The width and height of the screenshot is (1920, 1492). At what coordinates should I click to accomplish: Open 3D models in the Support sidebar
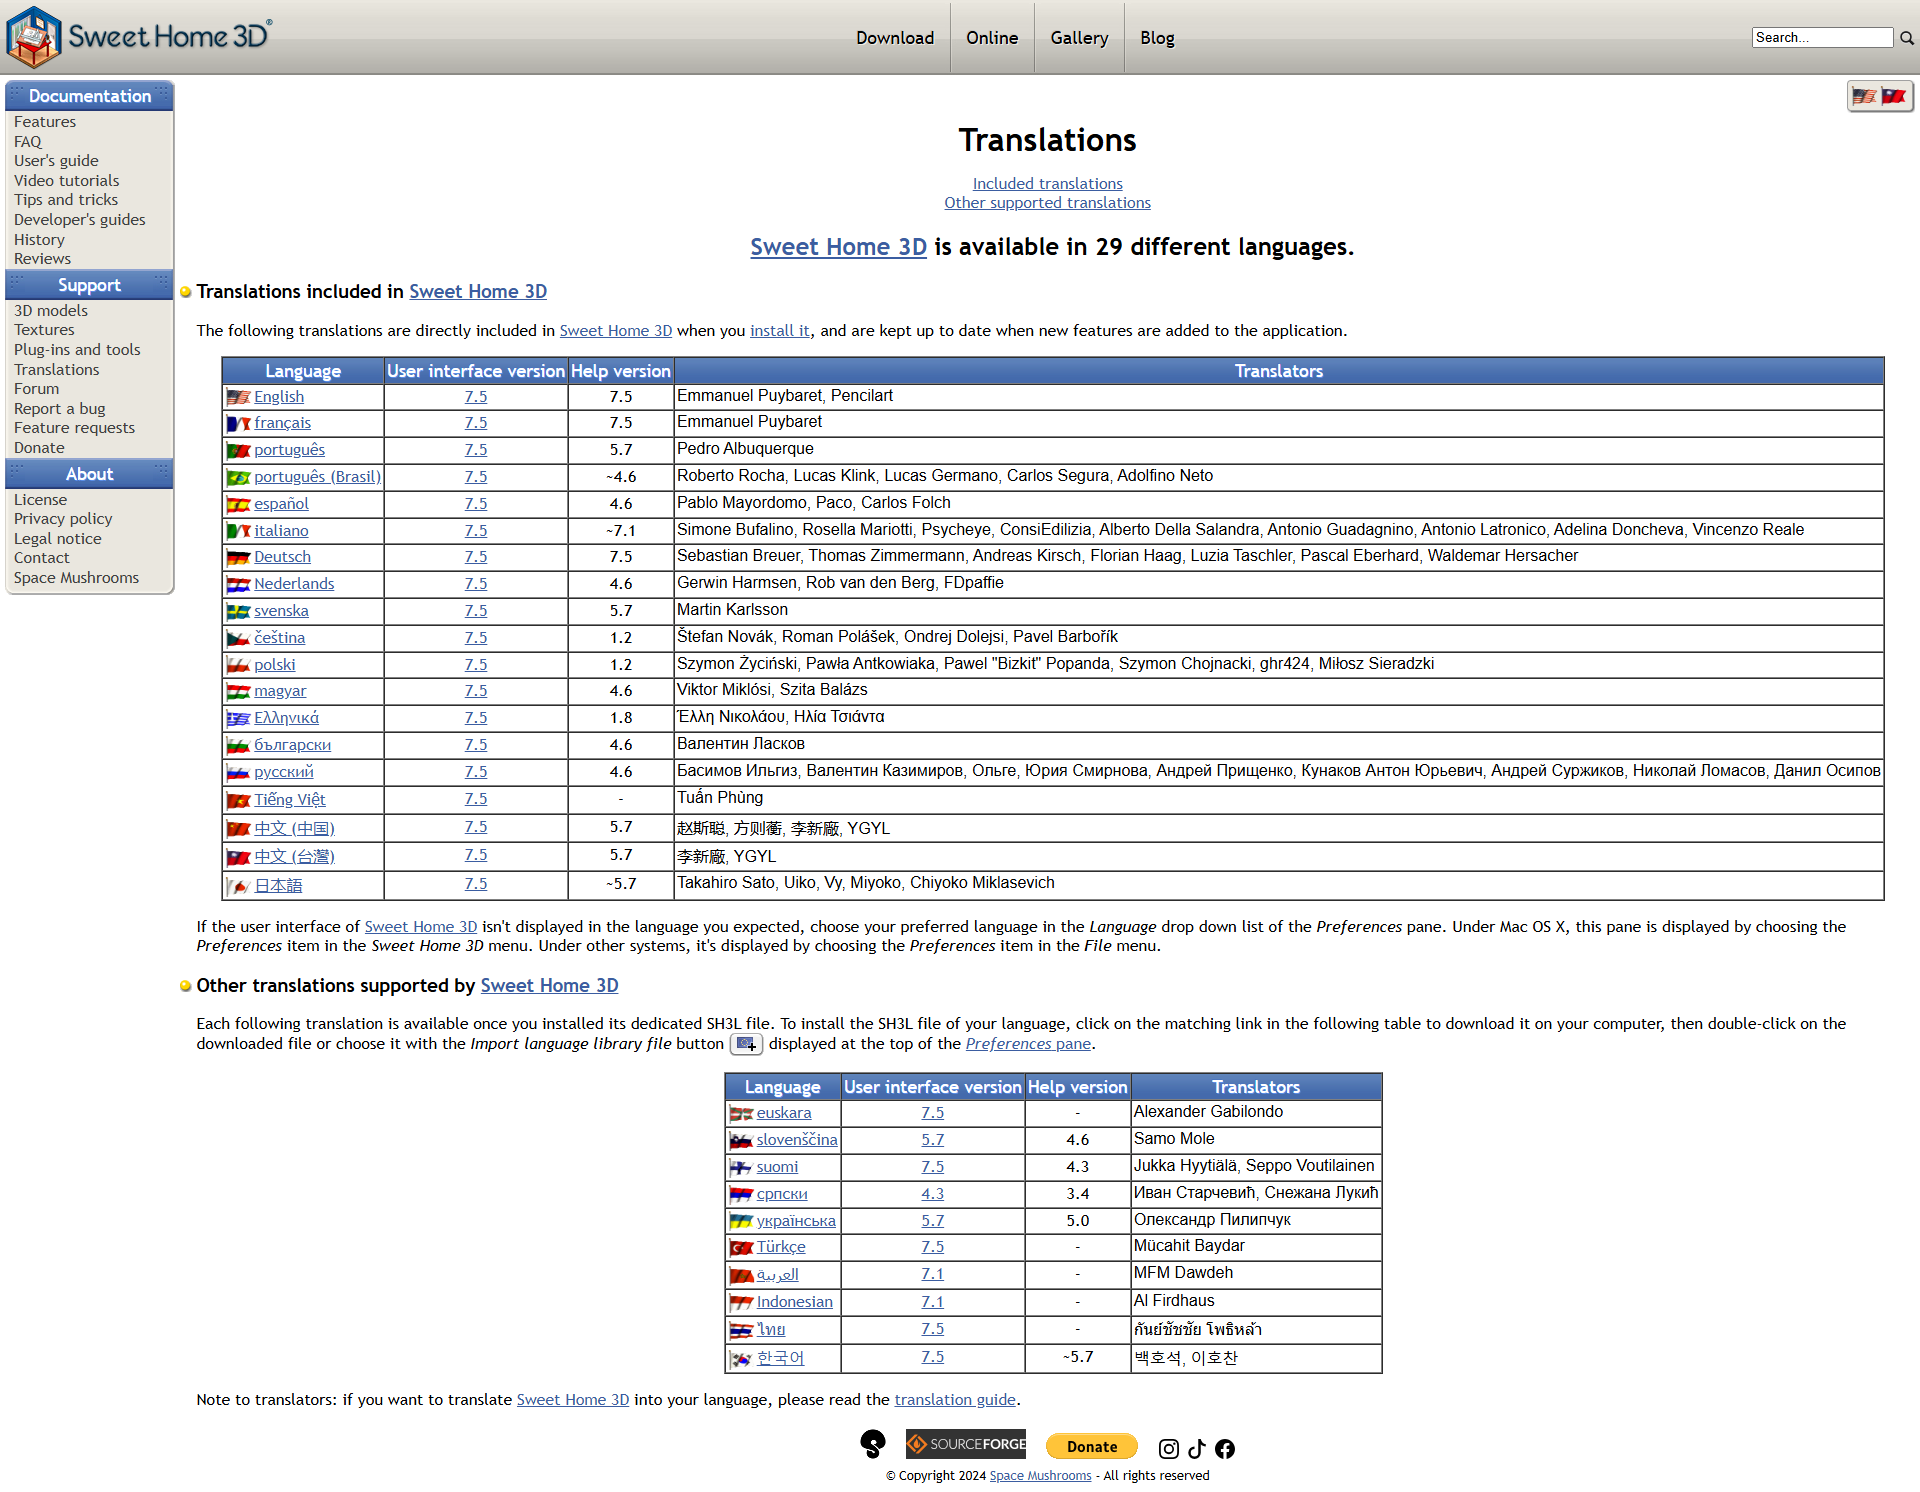(51, 311)
